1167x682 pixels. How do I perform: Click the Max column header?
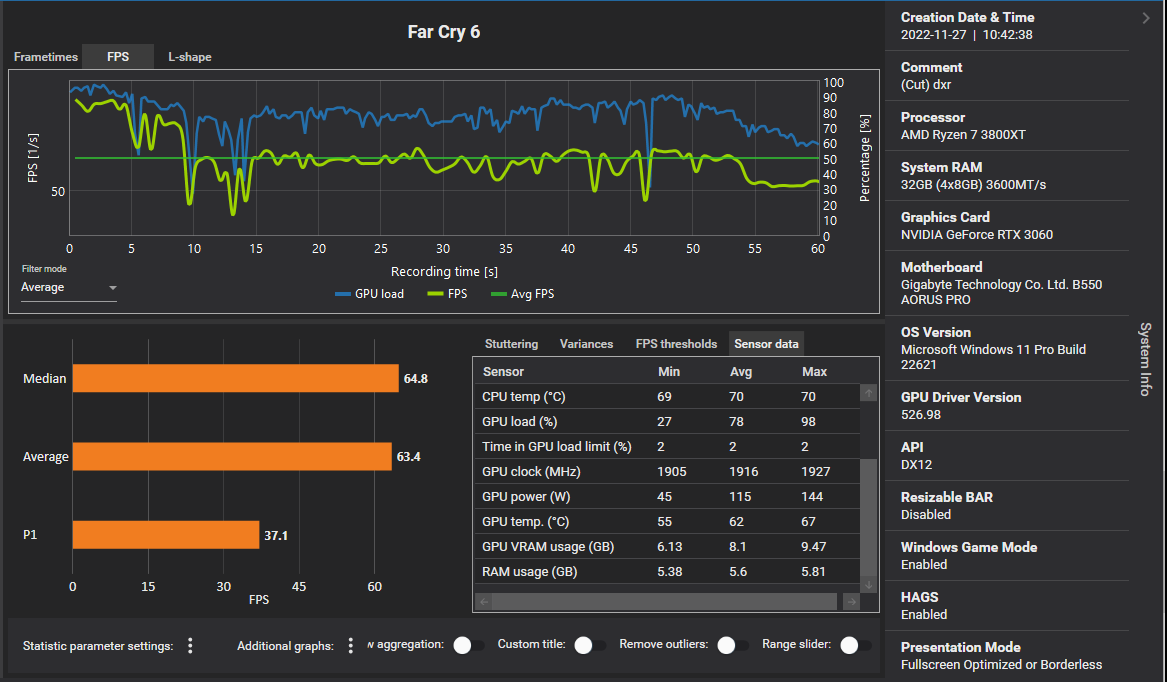814,372
